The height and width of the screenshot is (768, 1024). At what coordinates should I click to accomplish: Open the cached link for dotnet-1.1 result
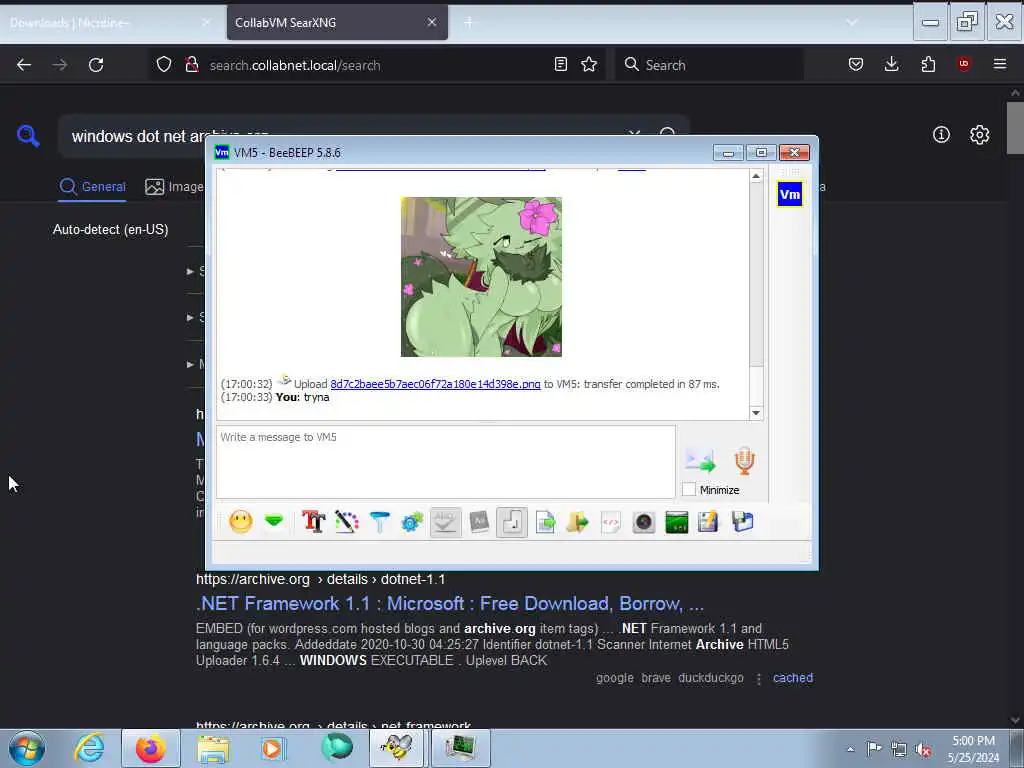coord(793,678)
